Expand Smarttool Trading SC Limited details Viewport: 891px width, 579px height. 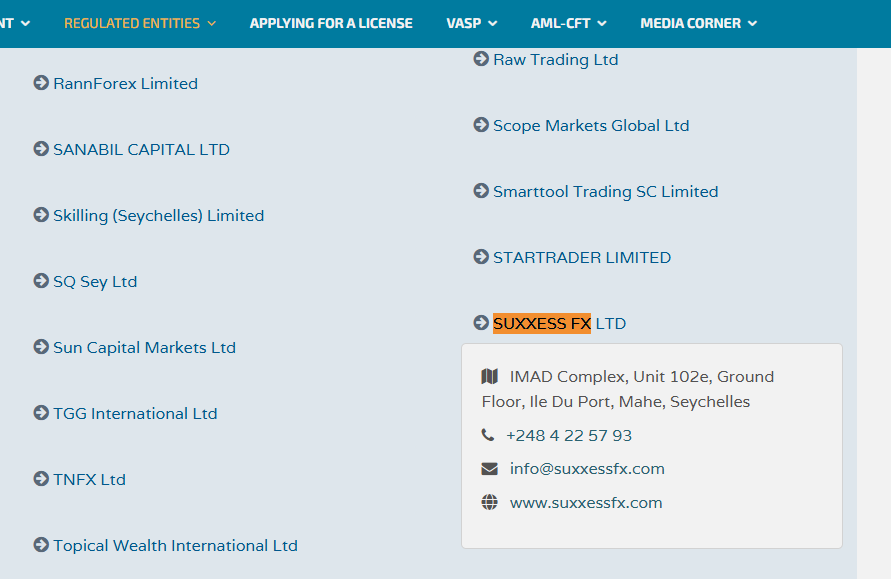tap(606, 191)
